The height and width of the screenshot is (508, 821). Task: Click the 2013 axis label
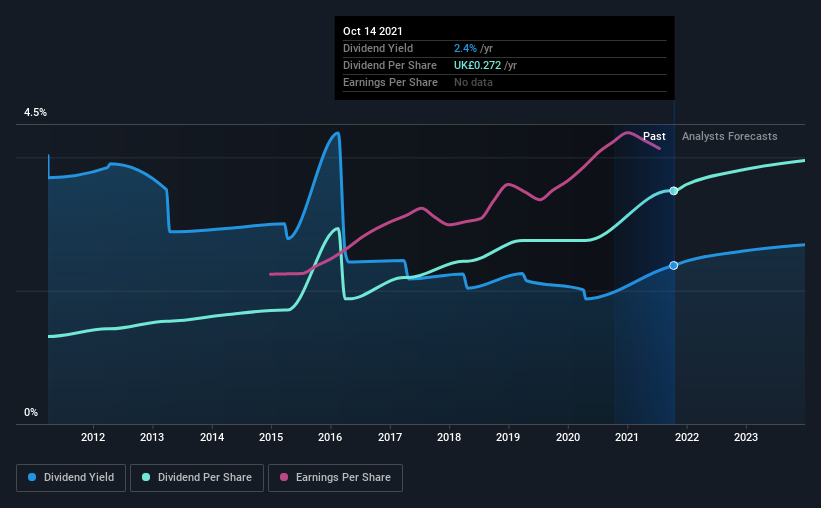click(x=152, y=437)
